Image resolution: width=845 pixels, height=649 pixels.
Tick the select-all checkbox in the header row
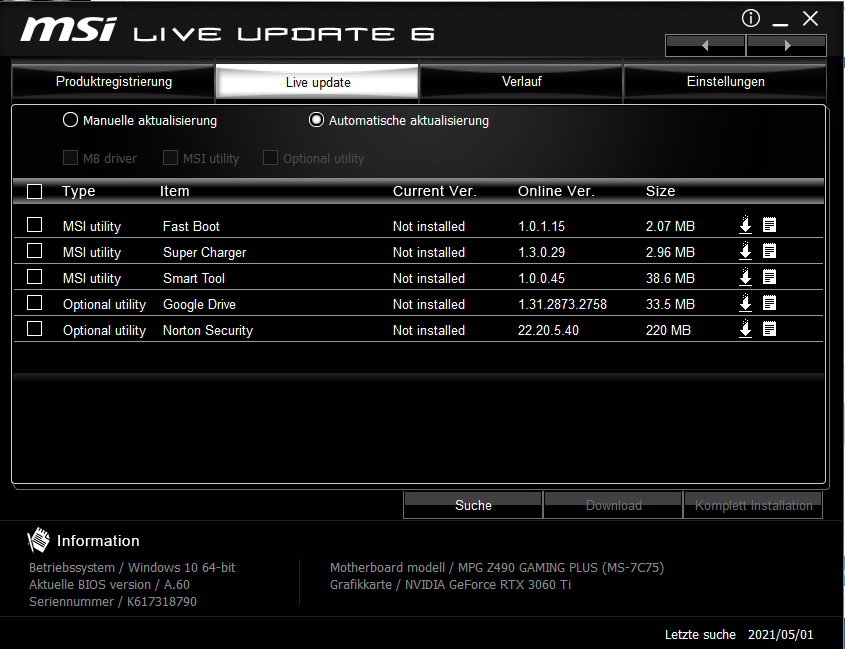click(x=34, y=191)
